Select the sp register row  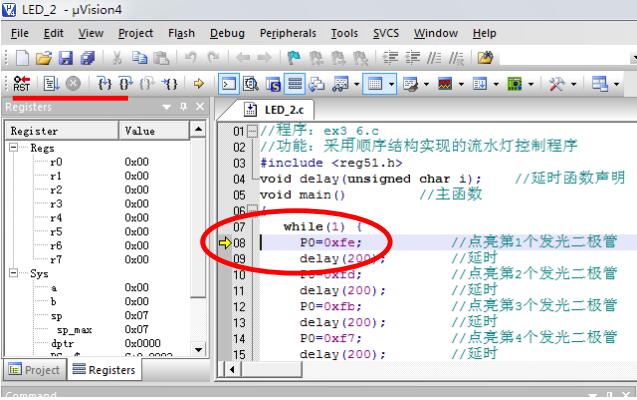click(x=98, y=316)
